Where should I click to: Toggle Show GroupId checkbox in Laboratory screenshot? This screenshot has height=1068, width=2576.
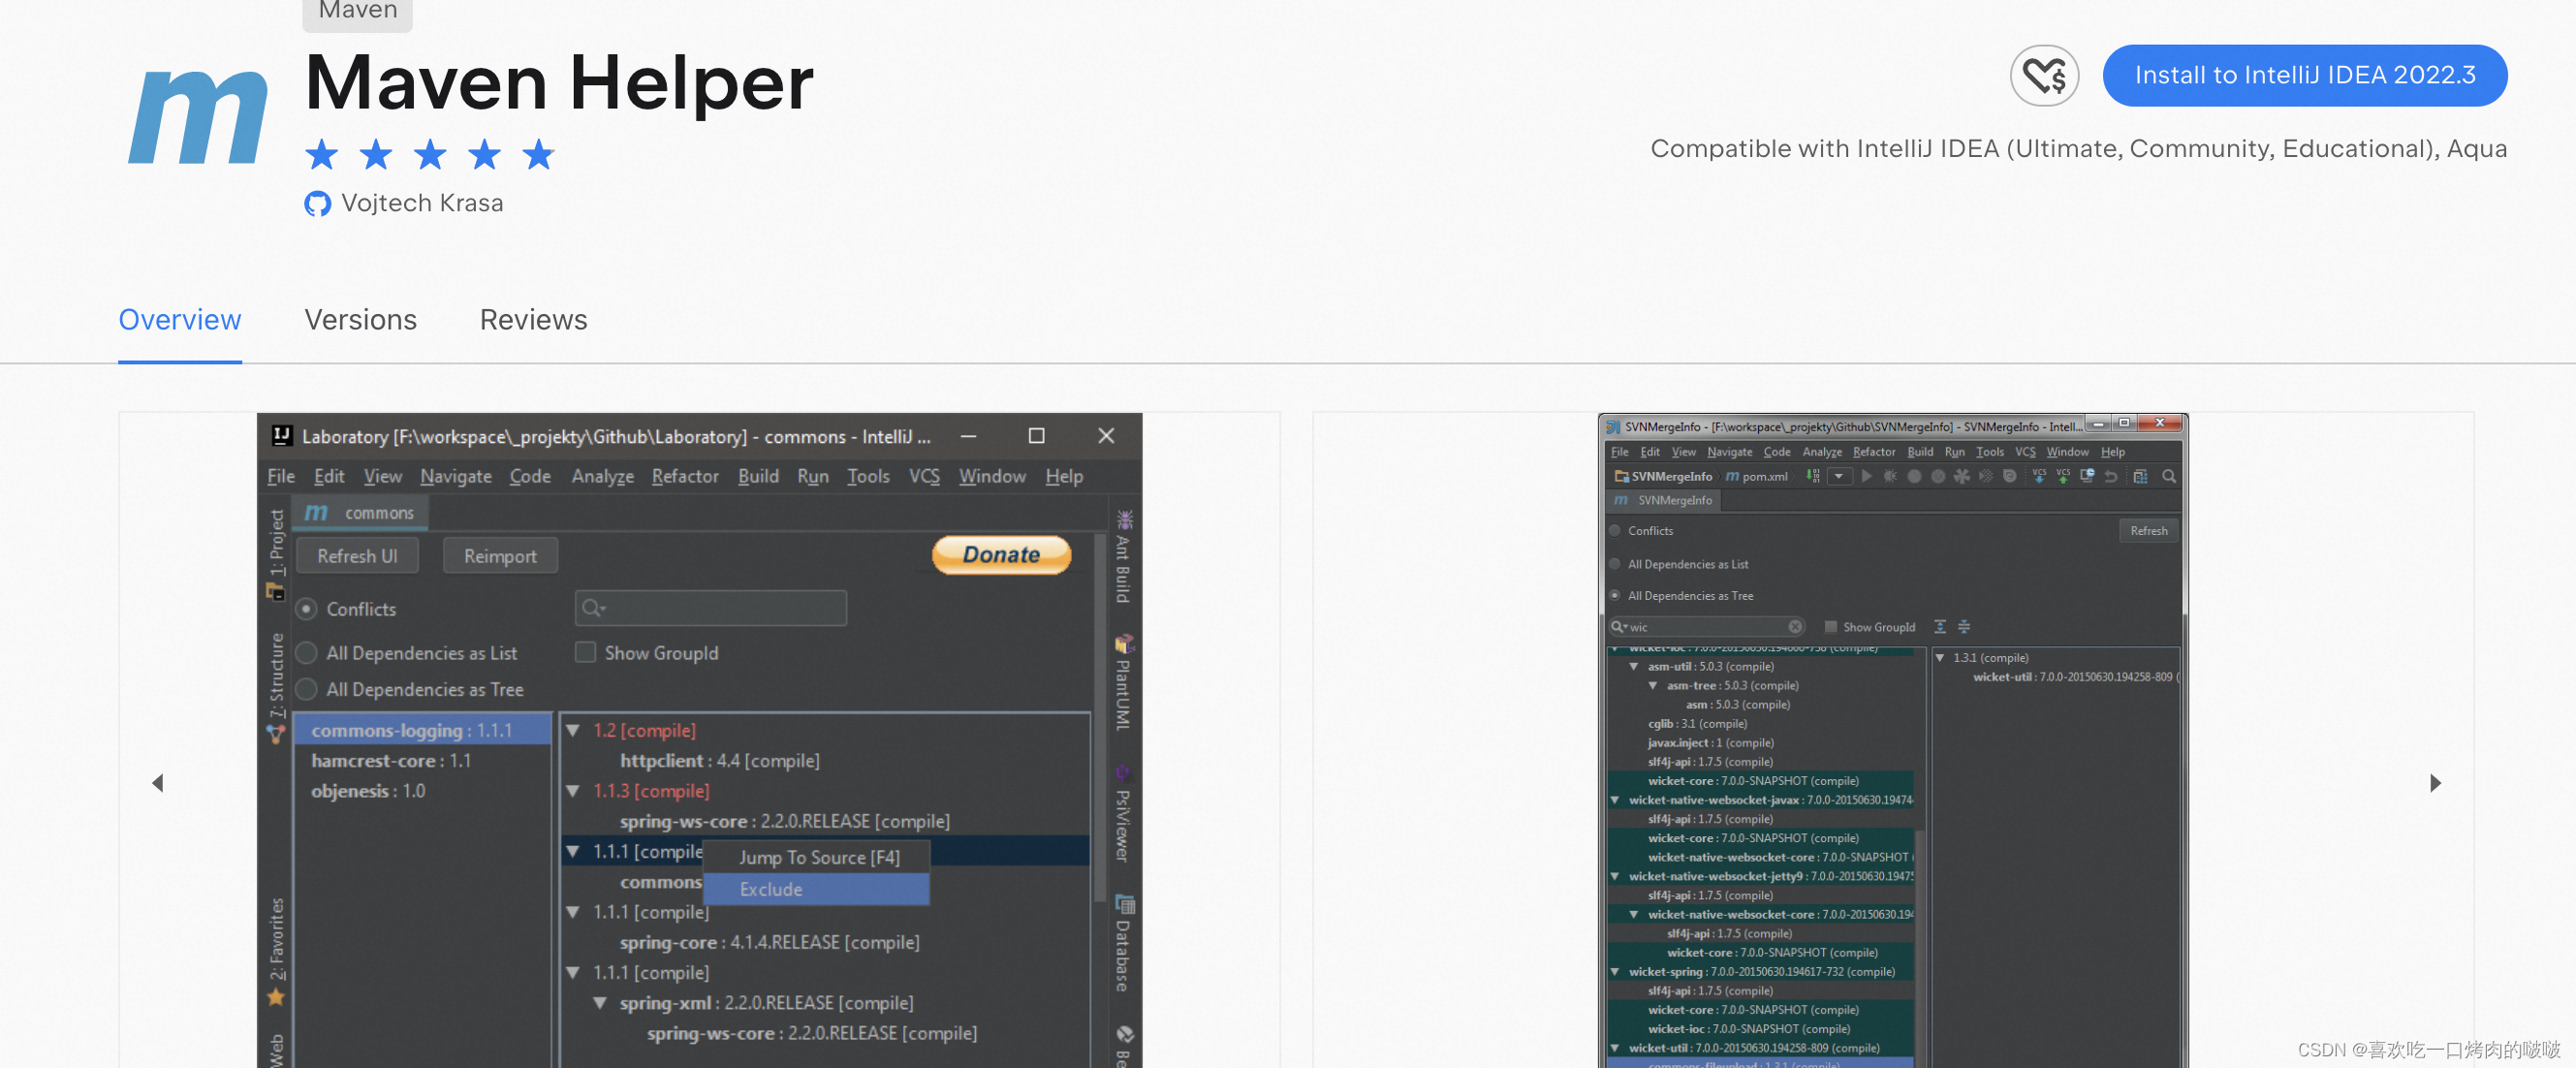coord(586,652)
